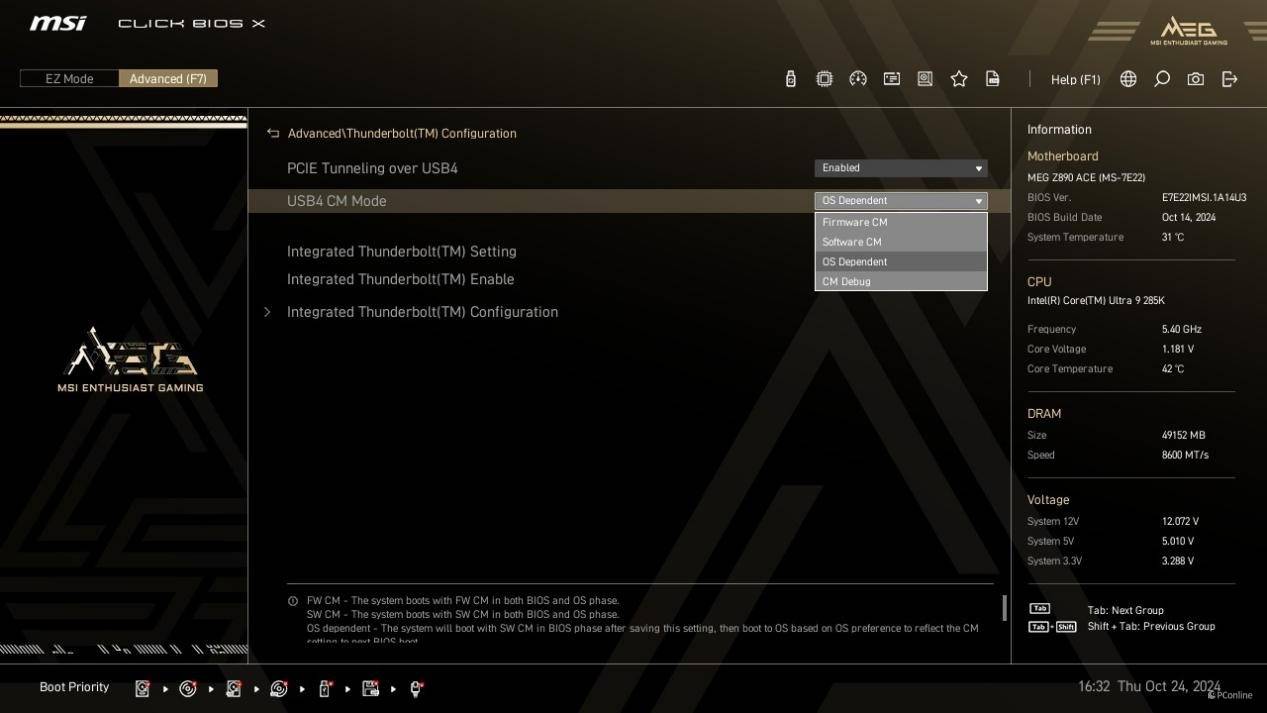Click the back arrow beside Advanced\Thunderbolt breadcrumb
The width and height of the screenshot is (1267, 713).
pyautogui.click(x=273, y=133)
